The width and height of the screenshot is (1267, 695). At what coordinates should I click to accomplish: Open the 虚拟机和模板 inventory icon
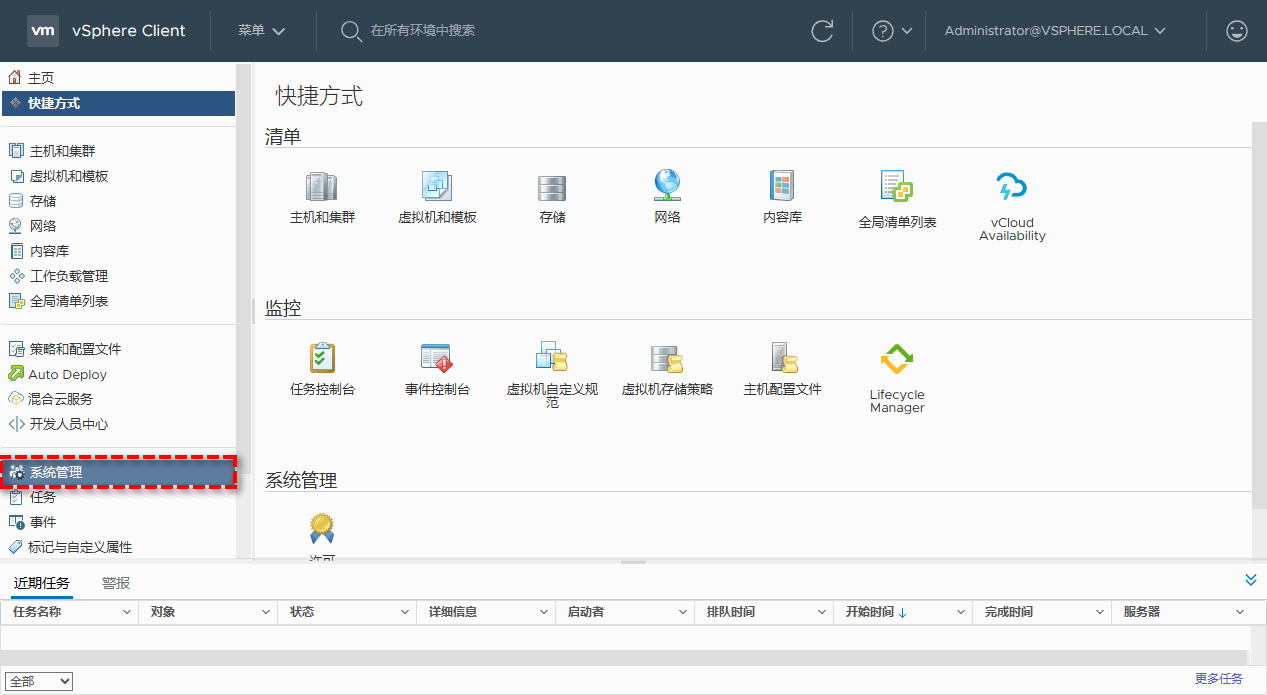click(437, 187)
